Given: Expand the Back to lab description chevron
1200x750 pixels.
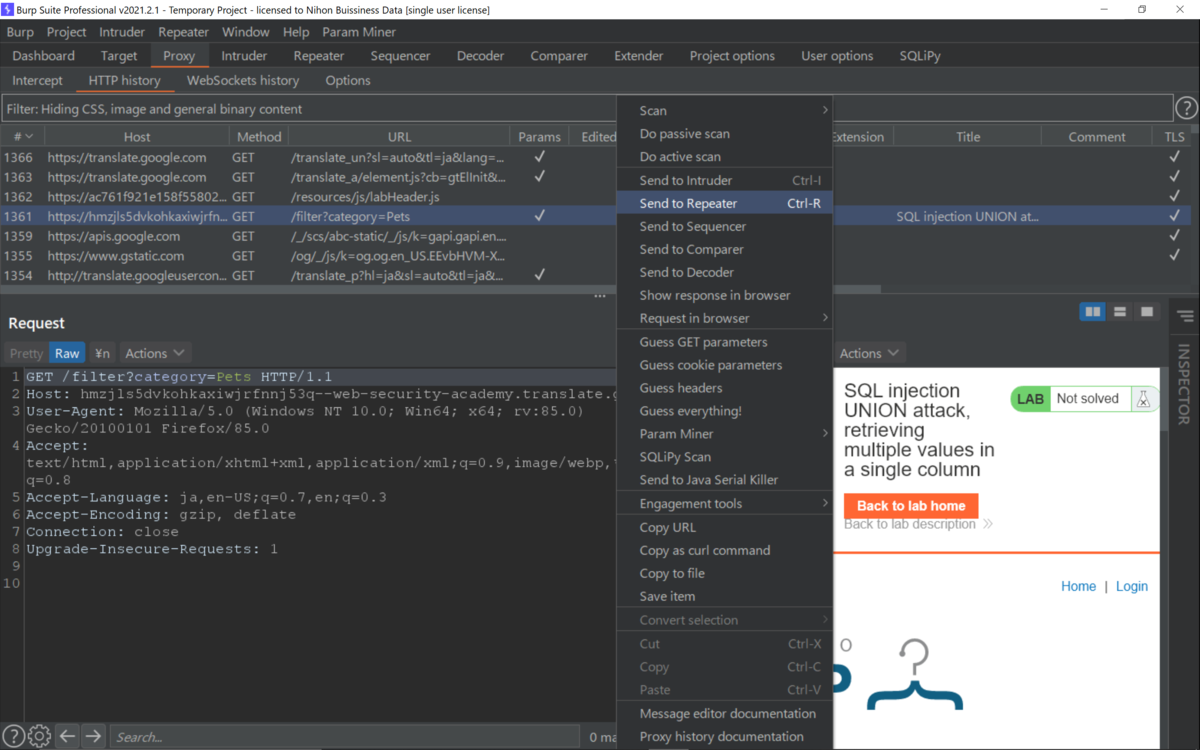Looking at the screenshot, I should tap(988, 524).
